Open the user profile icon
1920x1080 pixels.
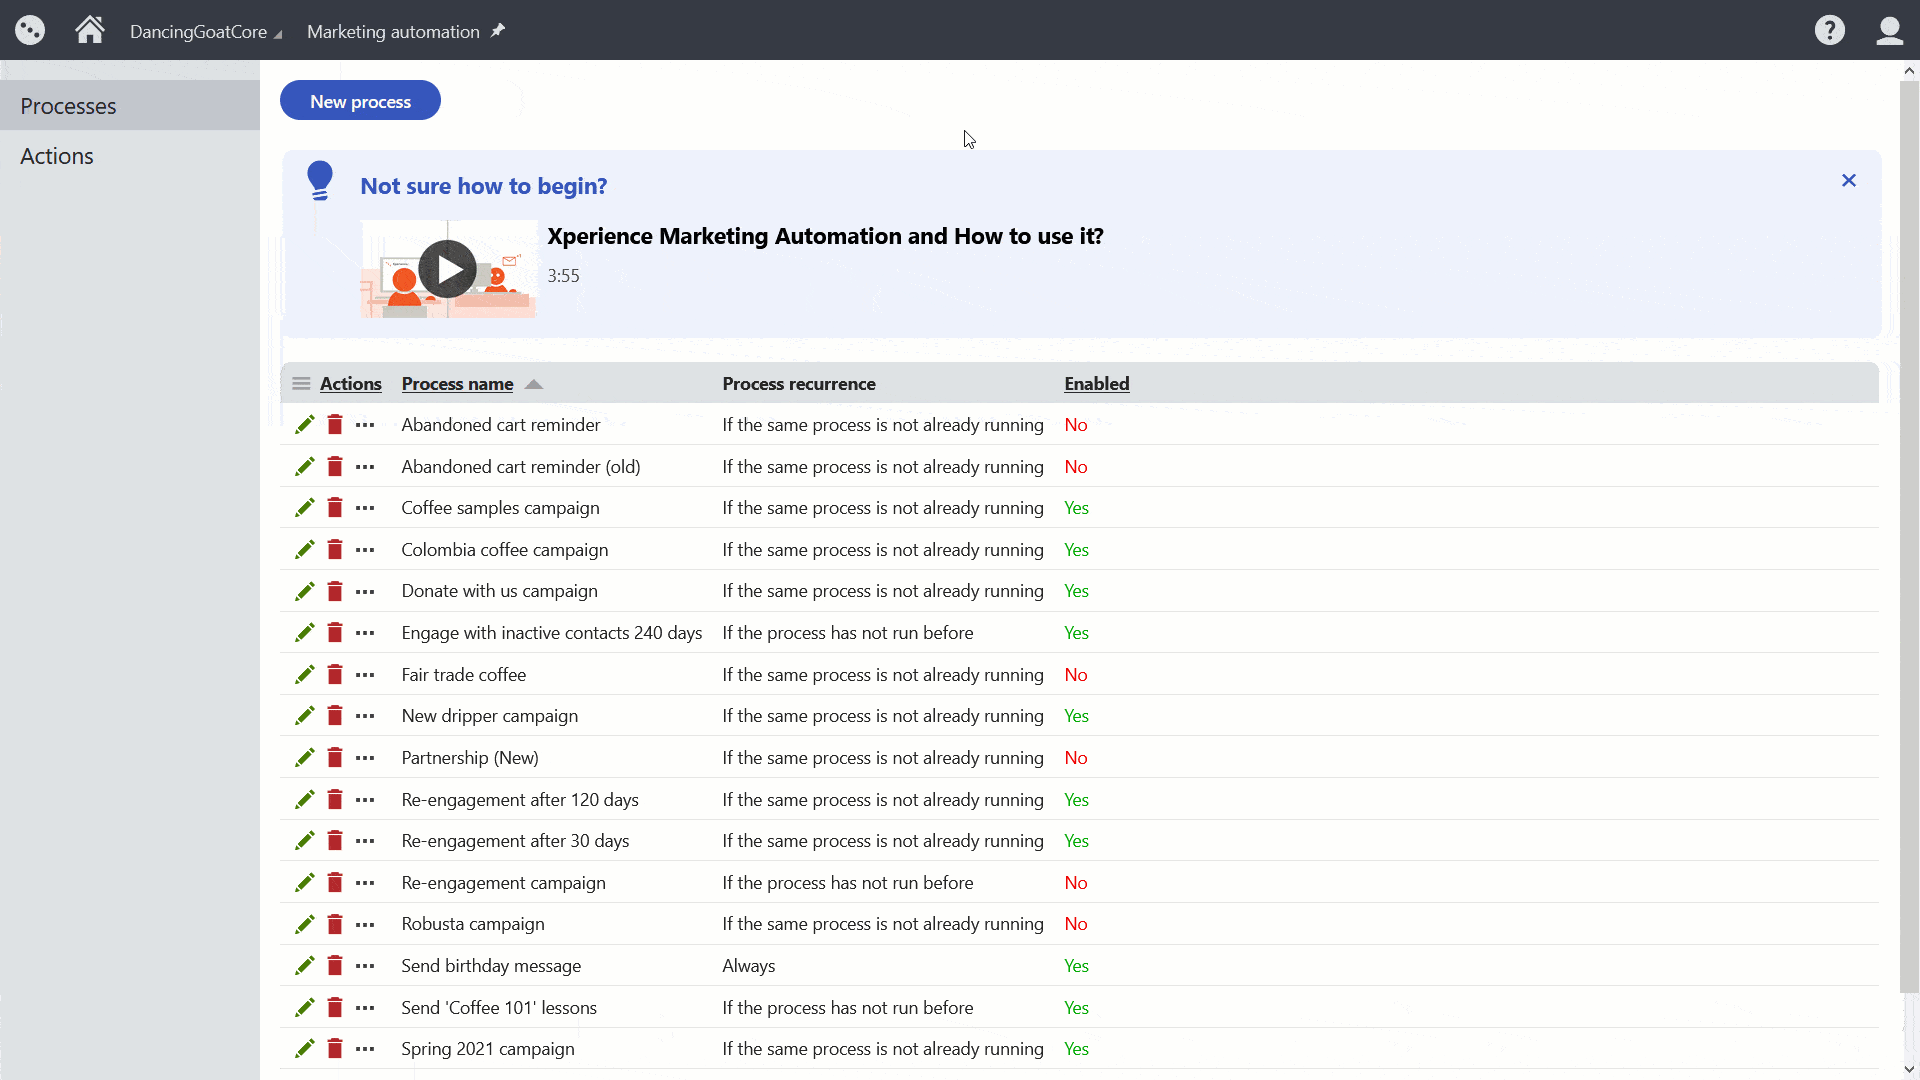pyautogui.click(x=1890, y=30)
